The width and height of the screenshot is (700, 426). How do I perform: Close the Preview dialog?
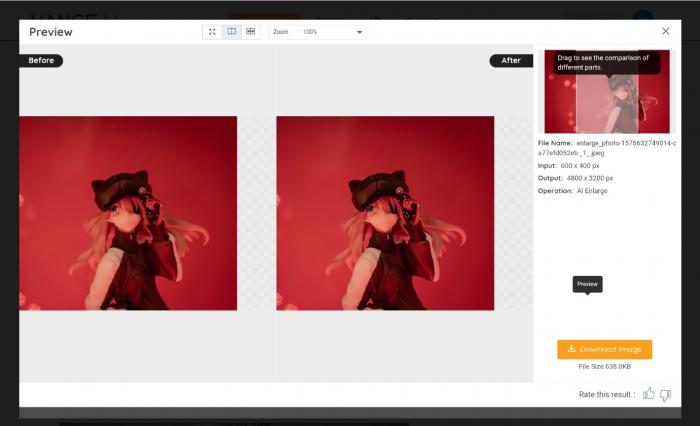pos(665,31)
